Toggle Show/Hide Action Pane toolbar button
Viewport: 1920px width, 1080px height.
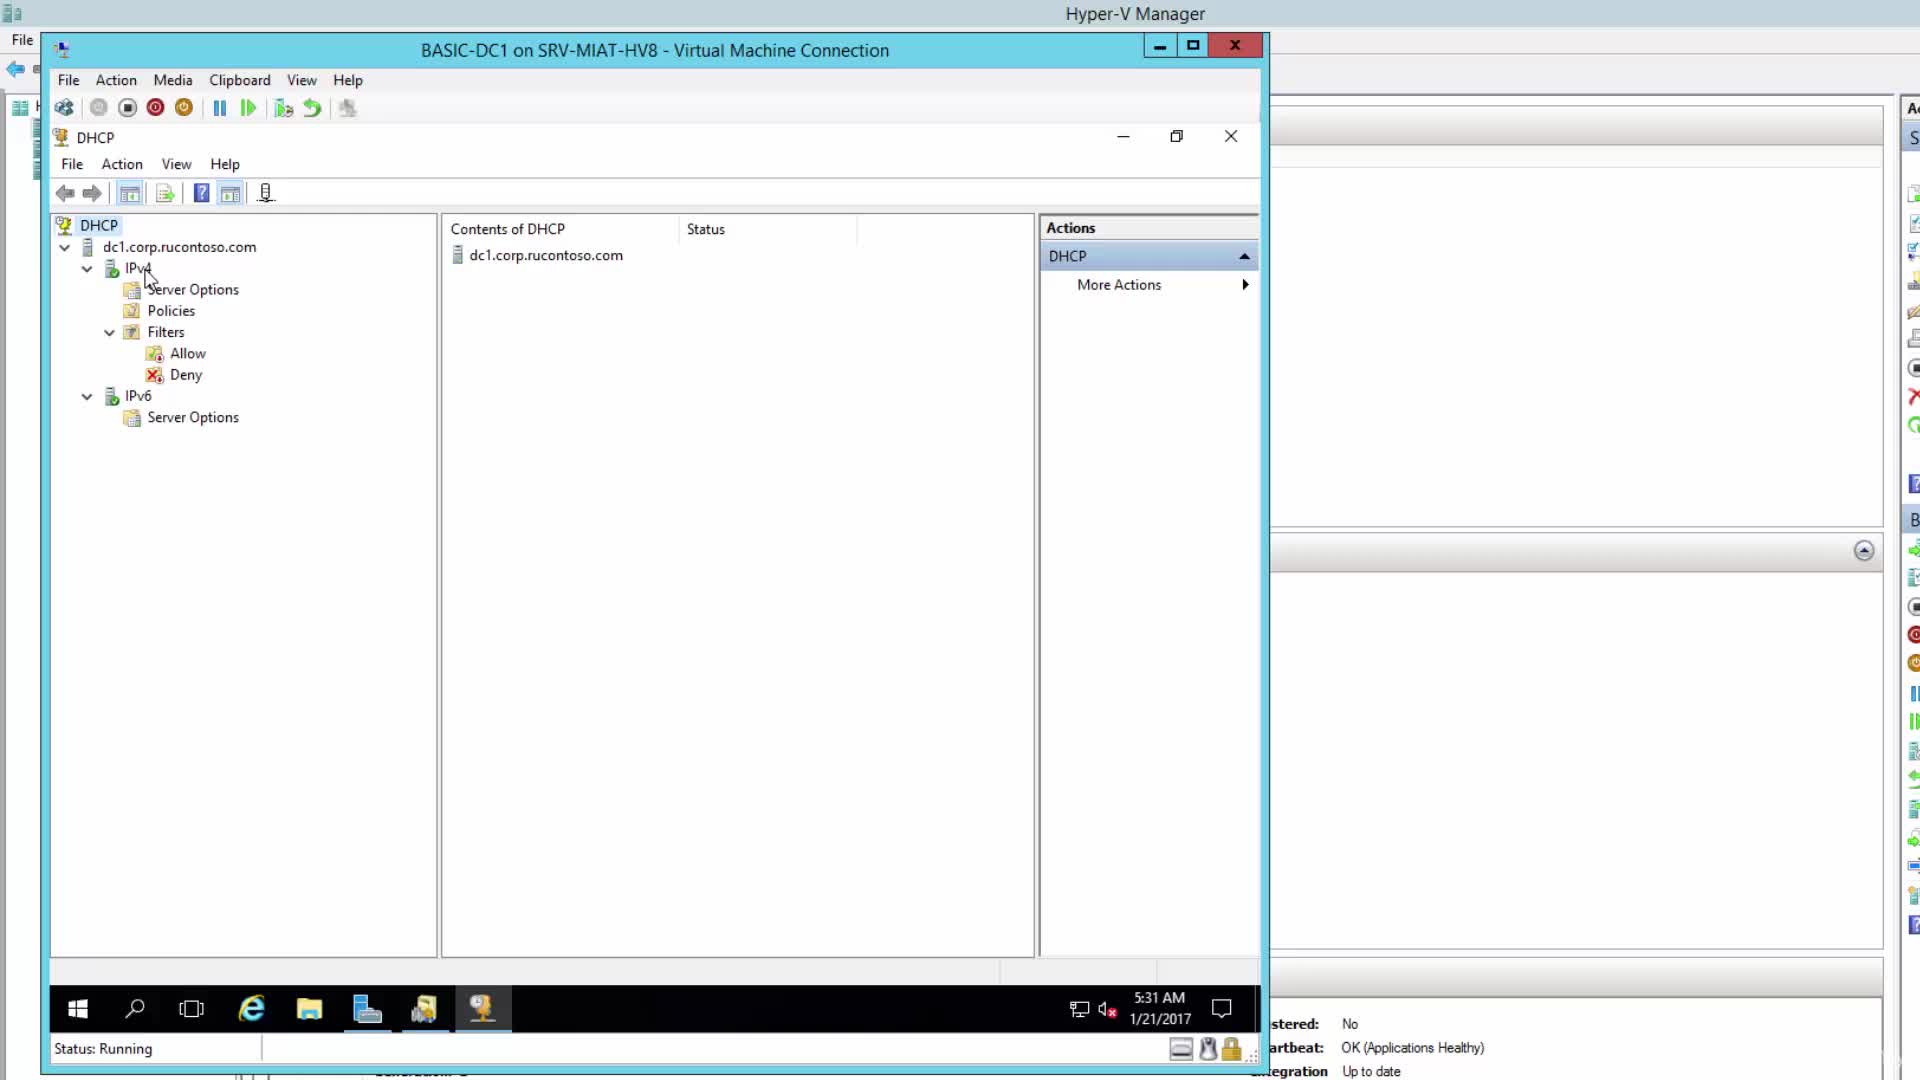(230, 193)
